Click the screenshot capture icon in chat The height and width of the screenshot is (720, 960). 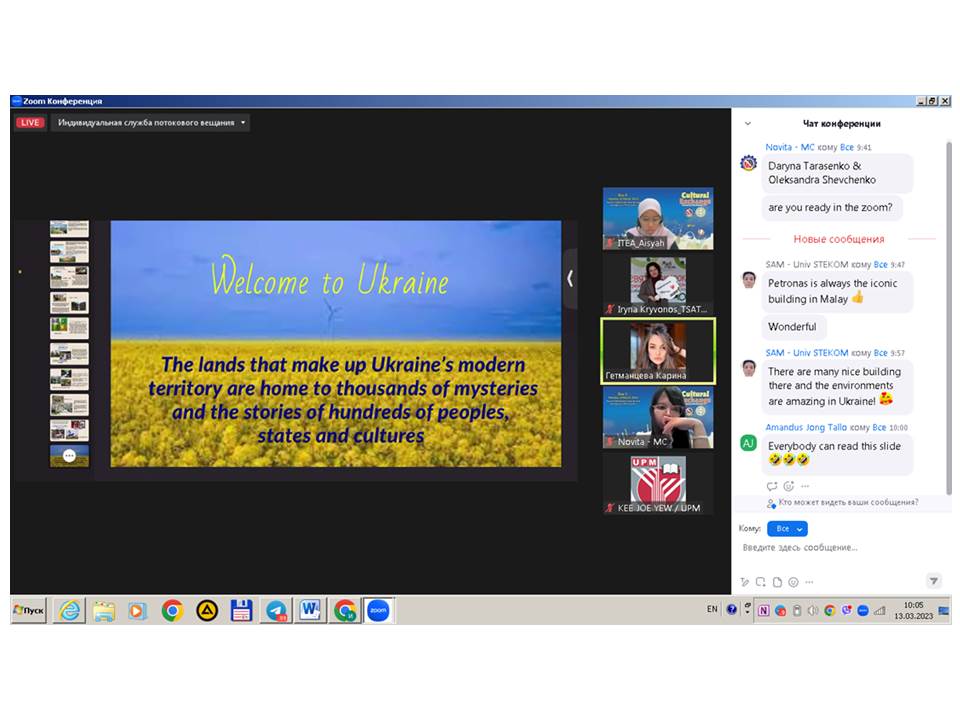tap(761, 582)
